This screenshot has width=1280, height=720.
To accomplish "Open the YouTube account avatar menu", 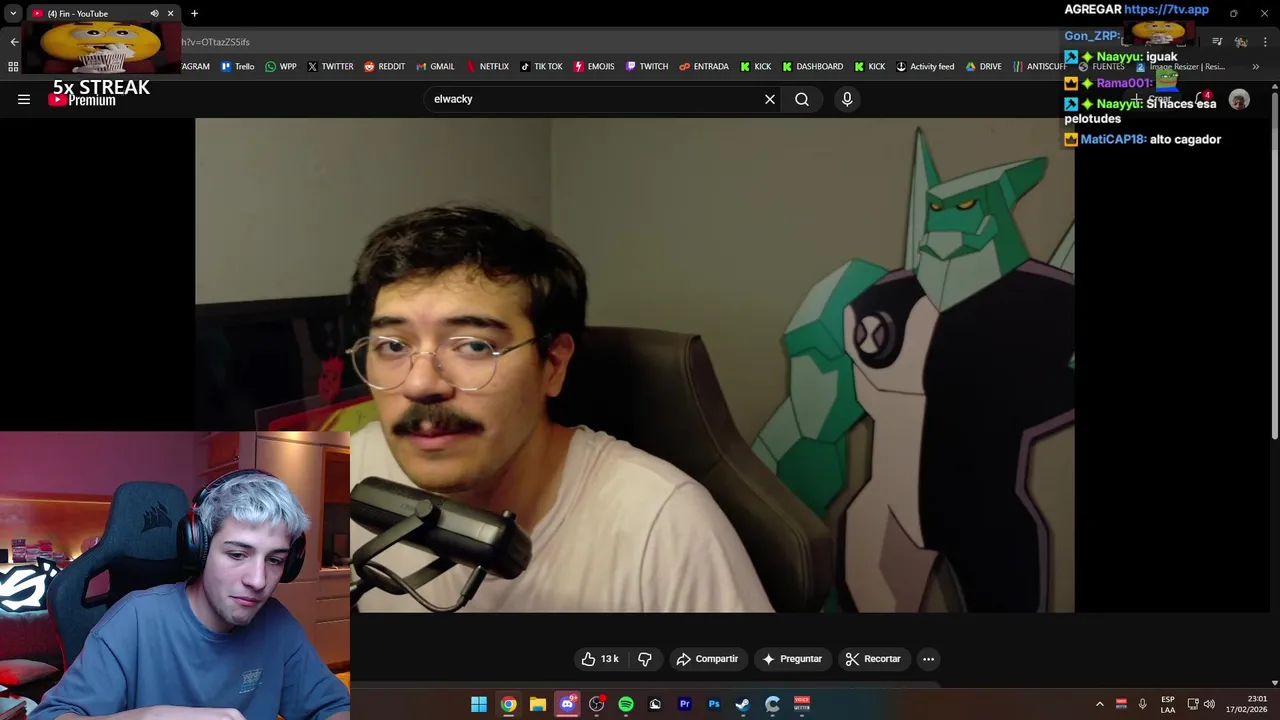I will coord(1239,99).
